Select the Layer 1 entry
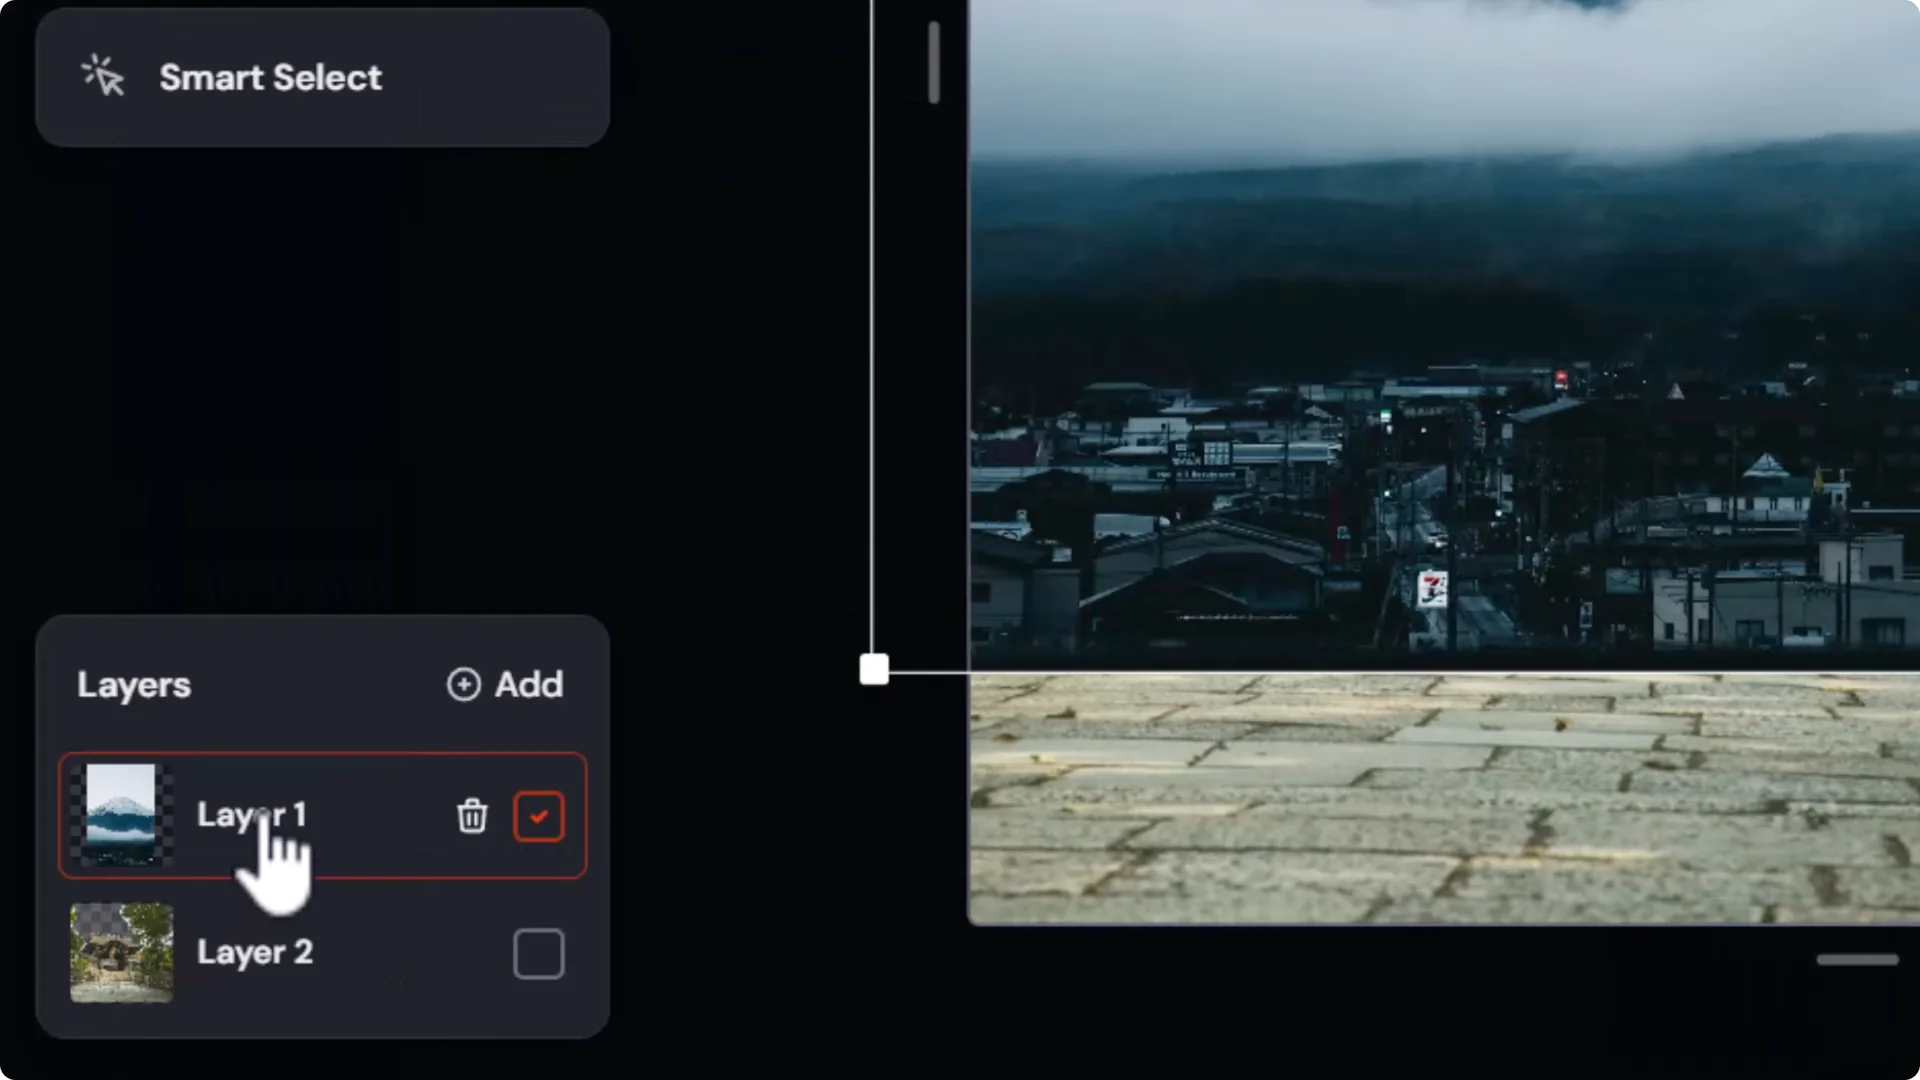The height and width of the screenshot is (1080, 1920). click(253, 815)
